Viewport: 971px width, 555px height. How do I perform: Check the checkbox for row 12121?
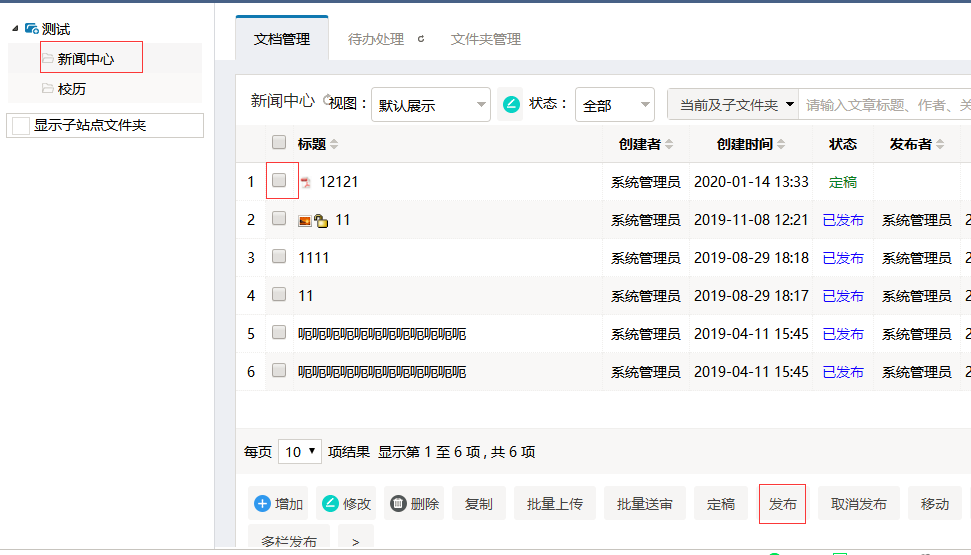pyautogui.click(x=279, y=181)
